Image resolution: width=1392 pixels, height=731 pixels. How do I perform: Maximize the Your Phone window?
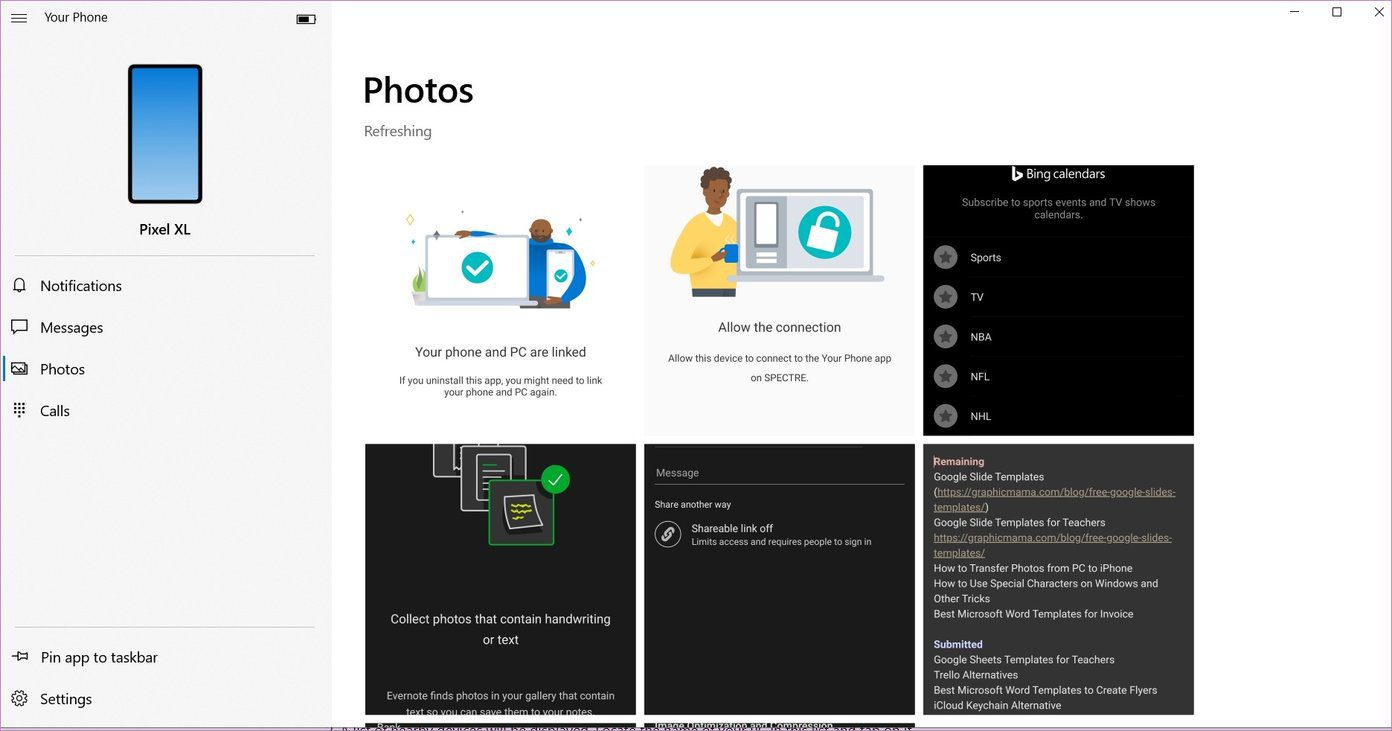[1337, 12]
